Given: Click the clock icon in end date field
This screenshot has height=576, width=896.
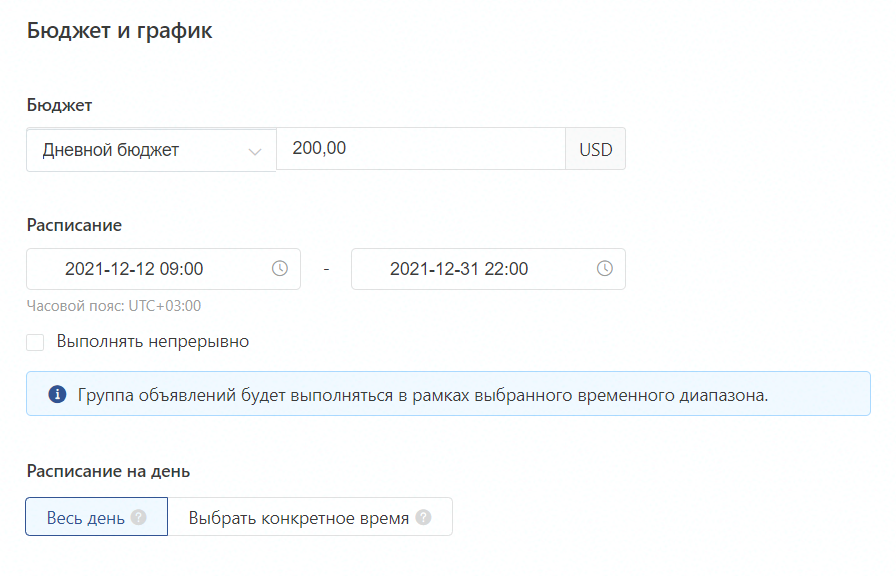Looking at the screenshot, I should [x=605, y=269].
